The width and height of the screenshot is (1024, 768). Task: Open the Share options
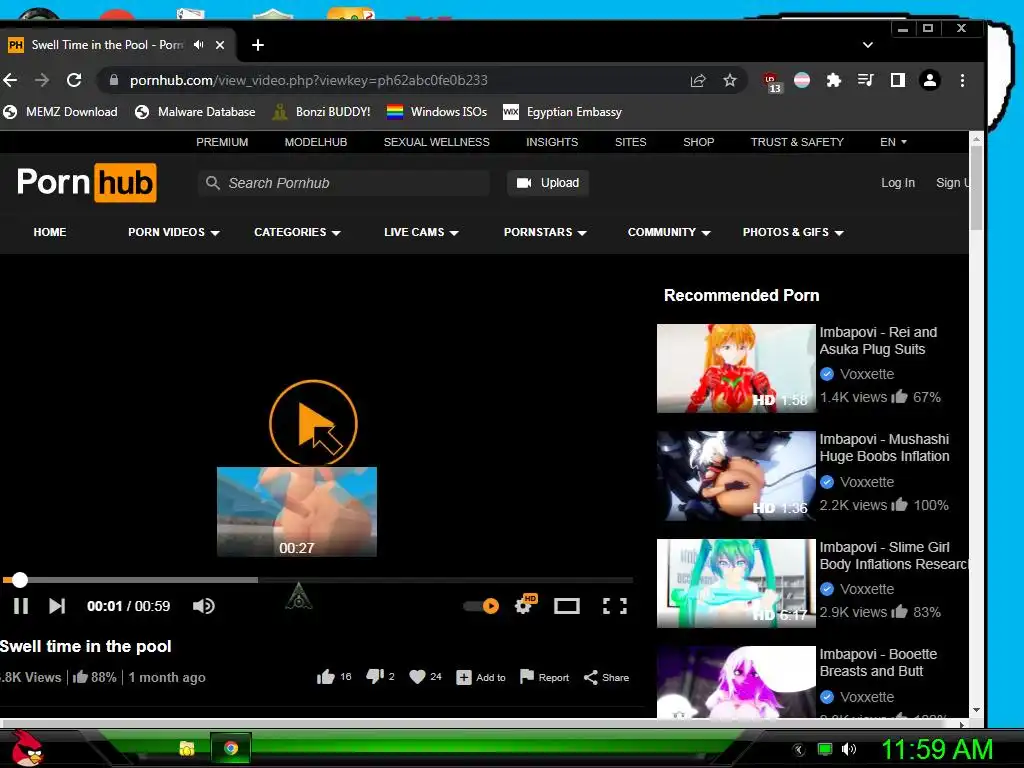pyautogui.click(x=606, y=677)
